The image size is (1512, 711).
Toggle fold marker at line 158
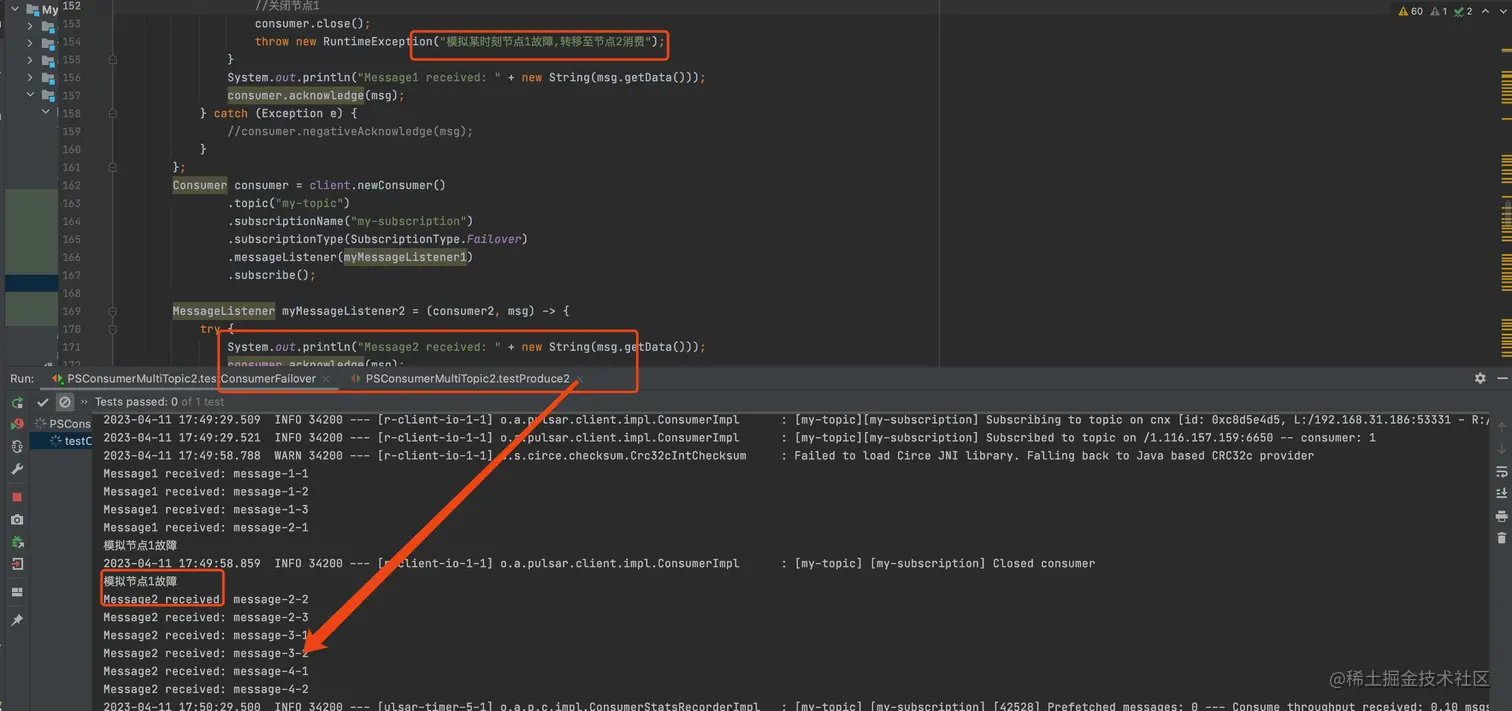[112, 113]
